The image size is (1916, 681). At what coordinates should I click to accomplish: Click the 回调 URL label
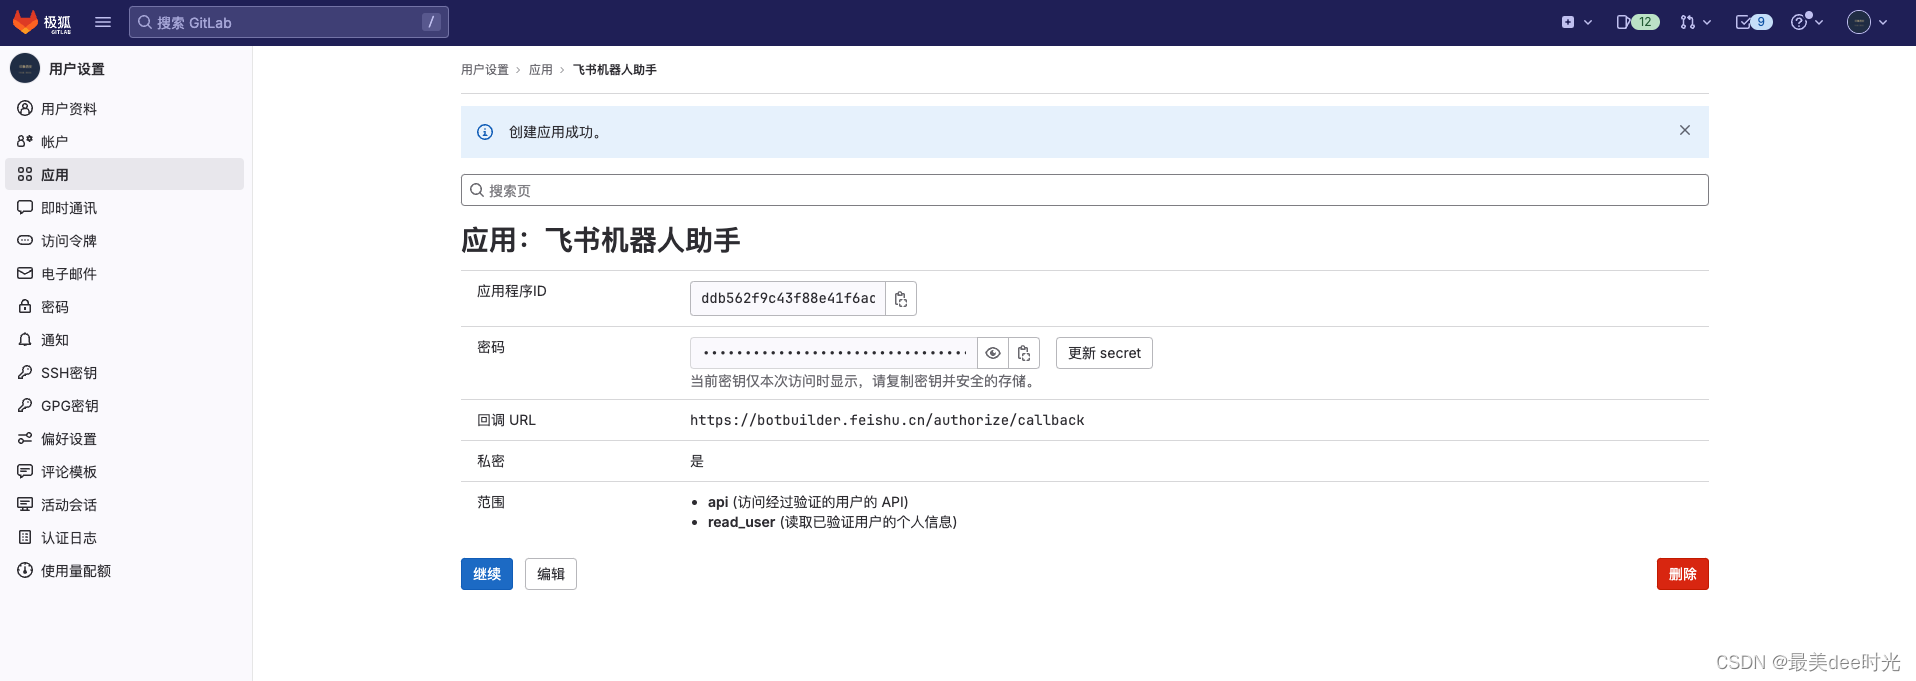tap(506, 420)
